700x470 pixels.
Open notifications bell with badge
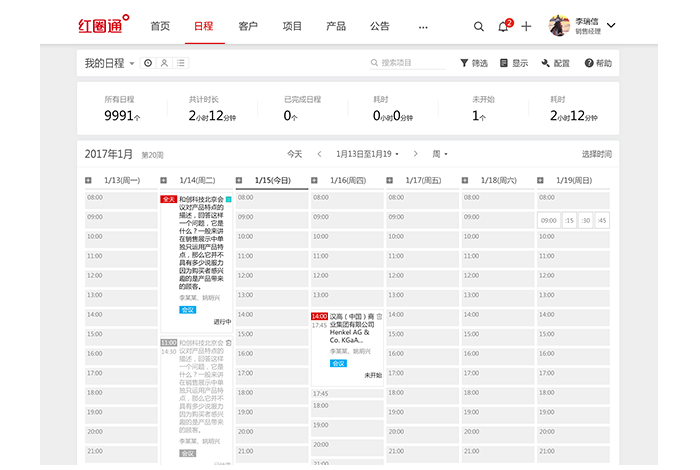pyautogui.click(x=503, y=26)
